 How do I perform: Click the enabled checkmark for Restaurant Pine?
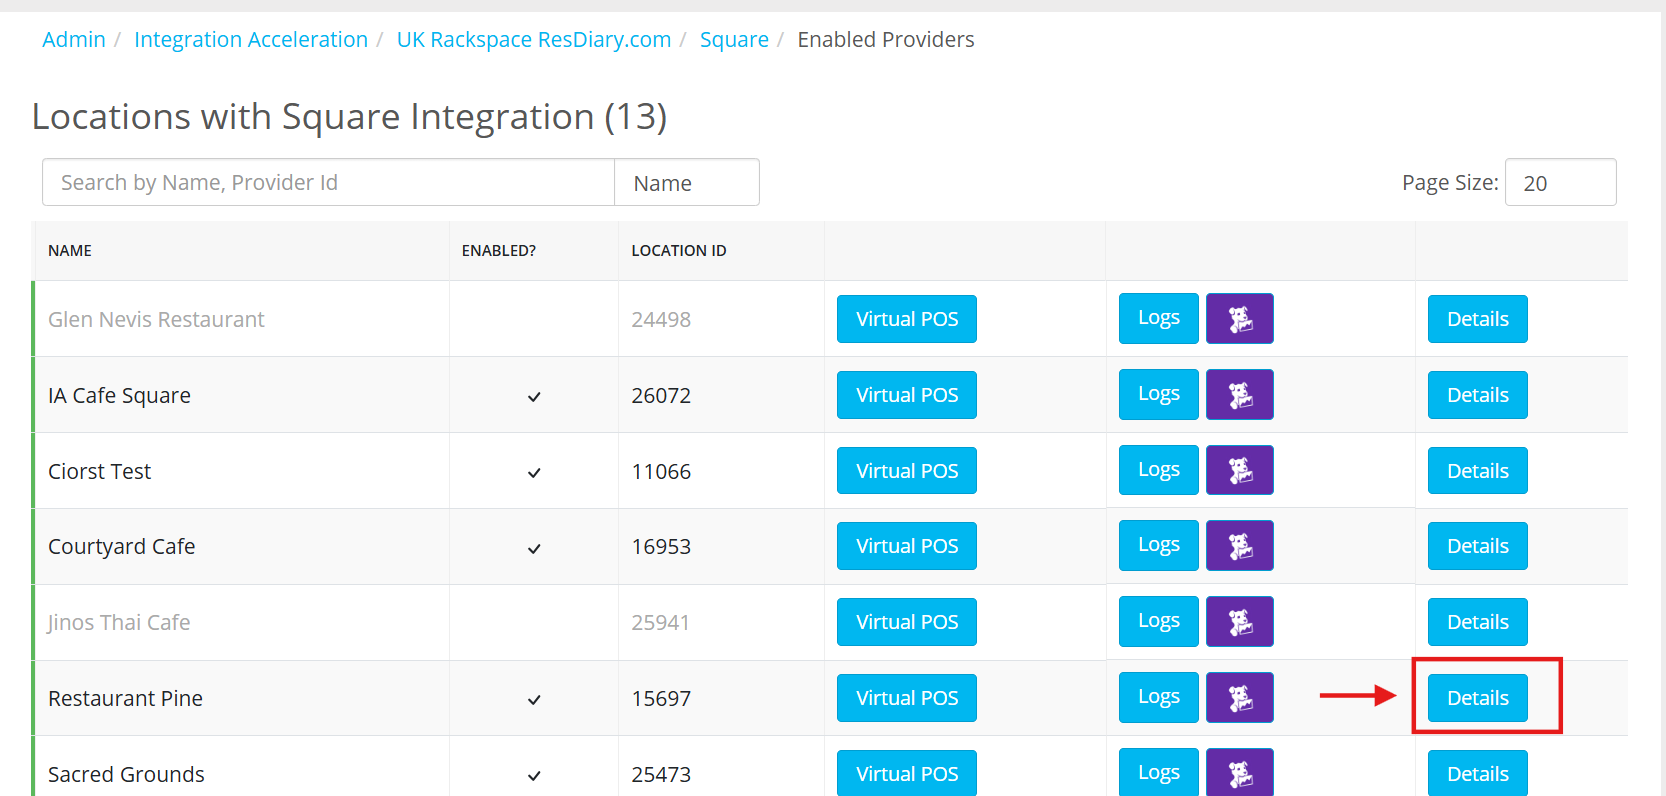coord(534,700)
